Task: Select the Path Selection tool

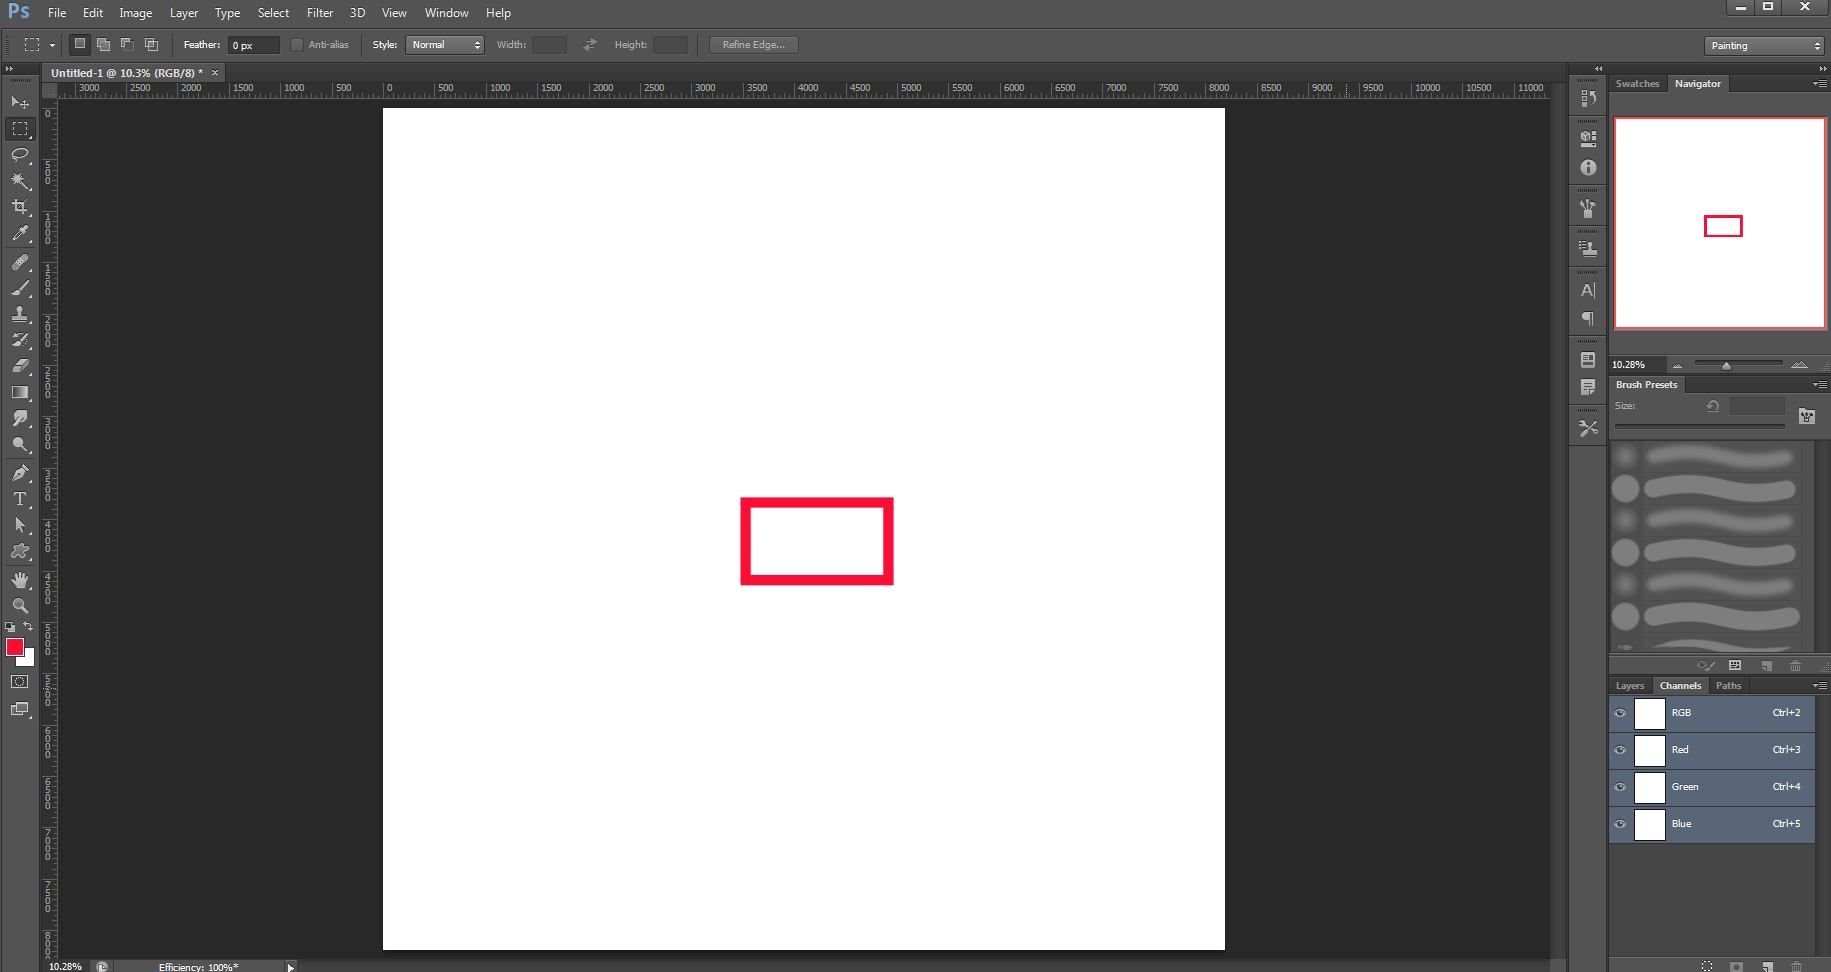Action: [x=20, y=525]
